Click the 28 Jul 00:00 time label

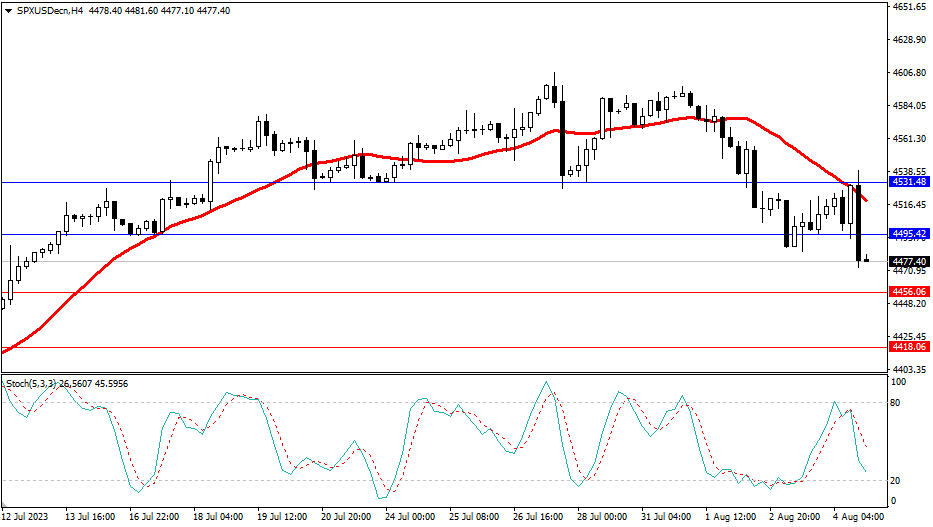602,517
